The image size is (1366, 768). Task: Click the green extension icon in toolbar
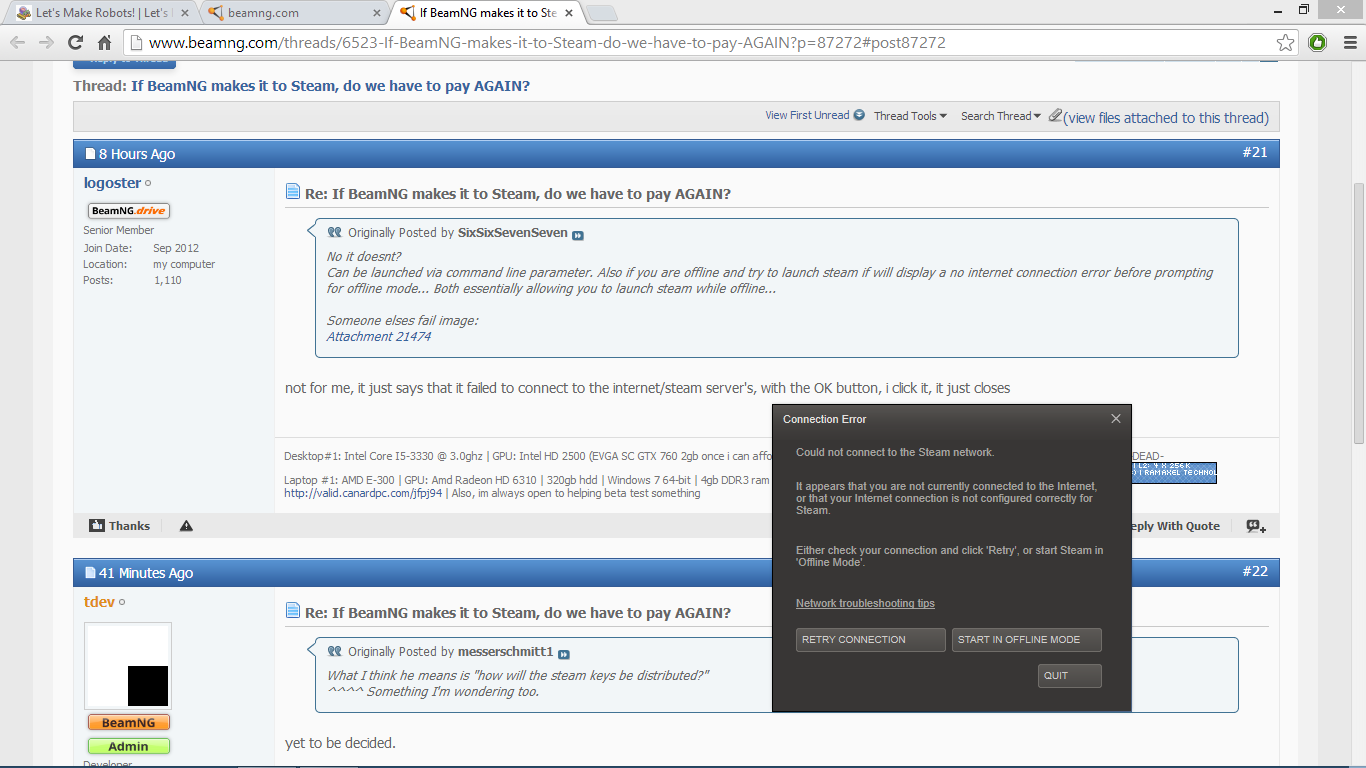(x=1318, y=43)
